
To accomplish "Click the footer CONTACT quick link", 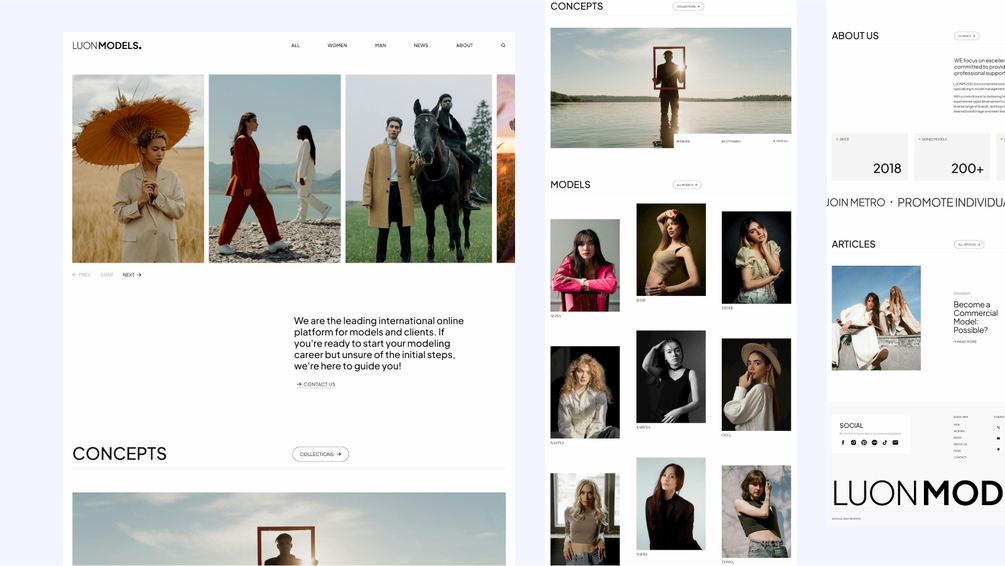I will pyautogui.click(x=959, y=457).
